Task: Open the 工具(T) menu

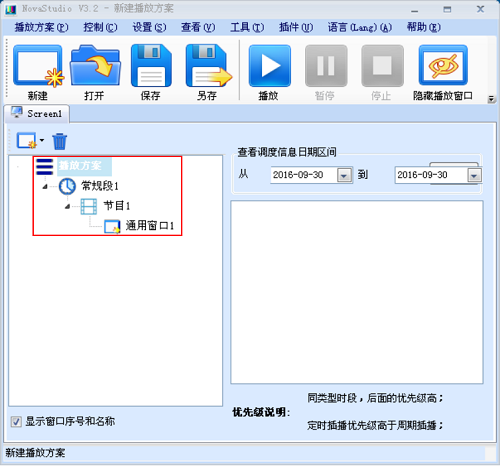Action: coord(247,27)
